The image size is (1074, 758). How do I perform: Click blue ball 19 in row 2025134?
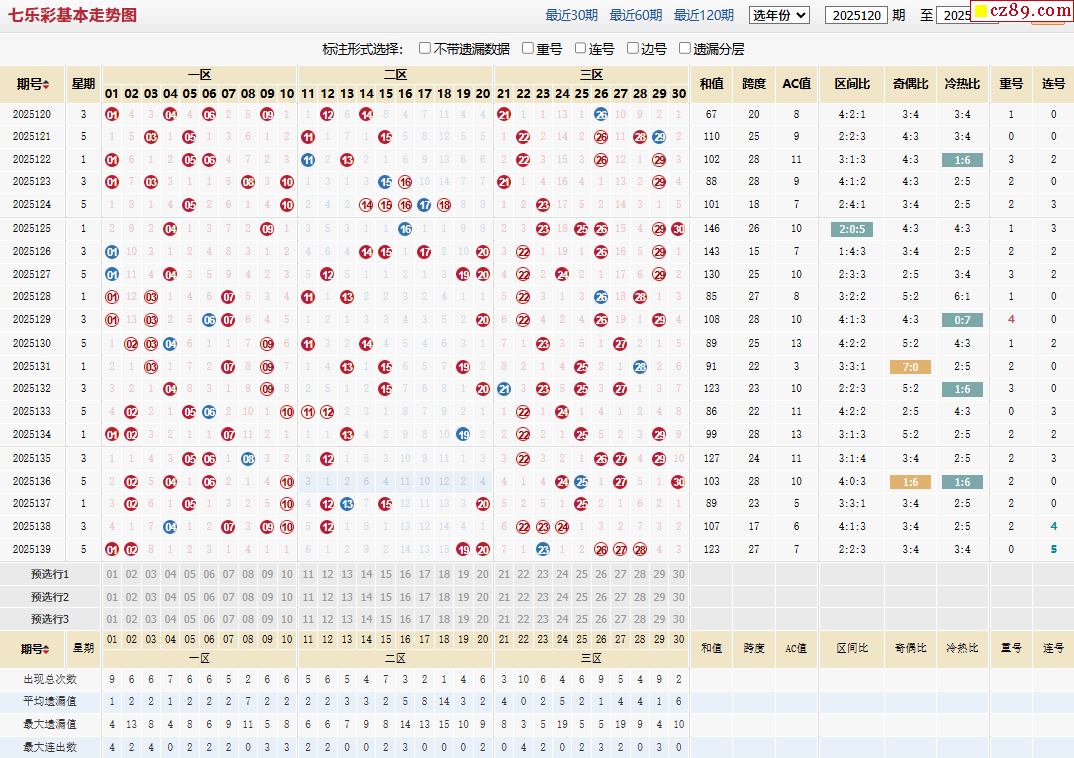463,435
